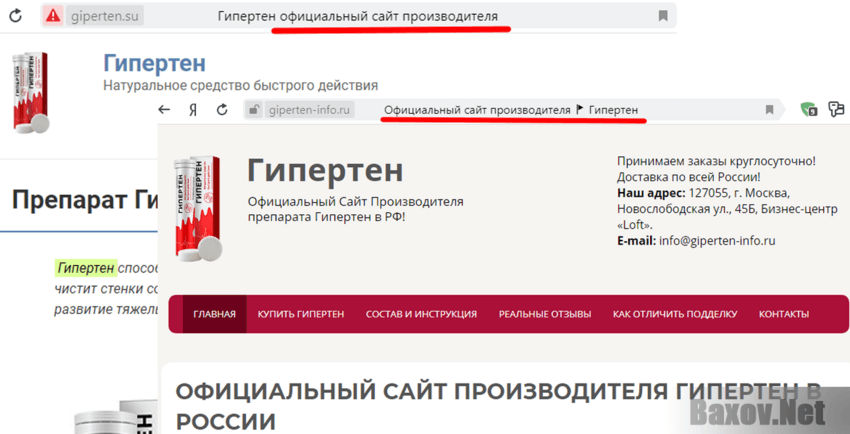This screenshot has width=850, height=434.
Task: Click the 'Препарат Ги' heading in back window
Action: tap(85, 200)
